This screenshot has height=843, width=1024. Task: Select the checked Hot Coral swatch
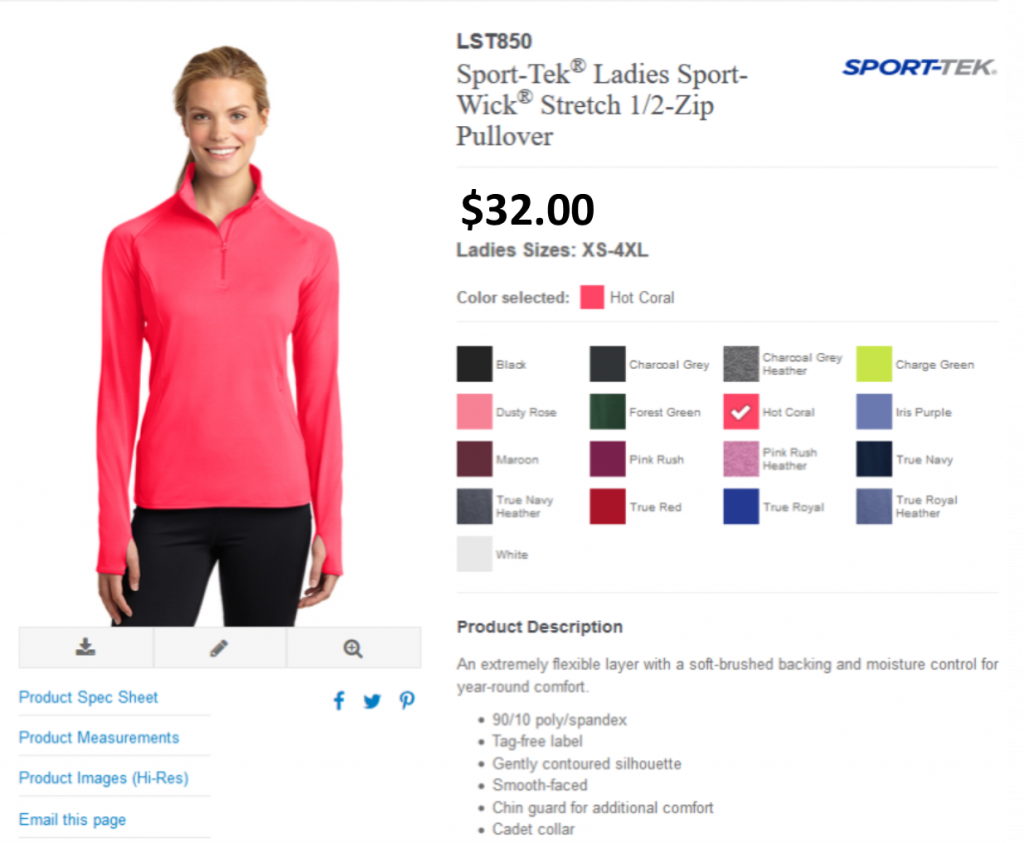coord(741,411)
